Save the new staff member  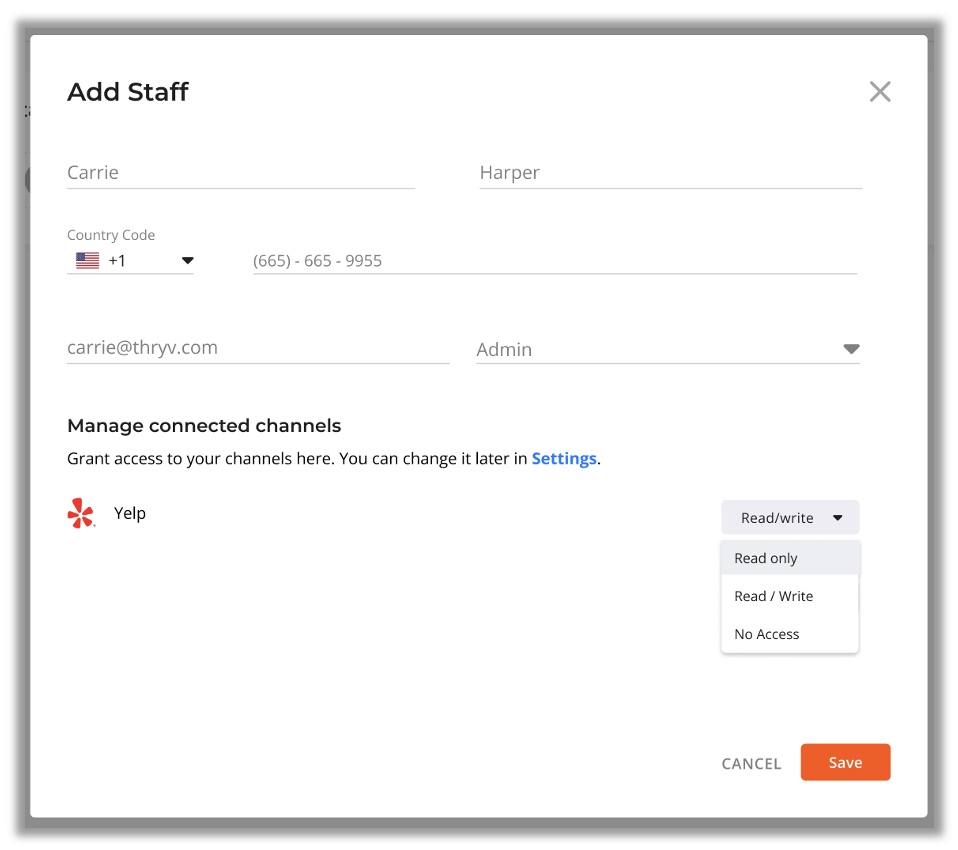tap(845, 762)
